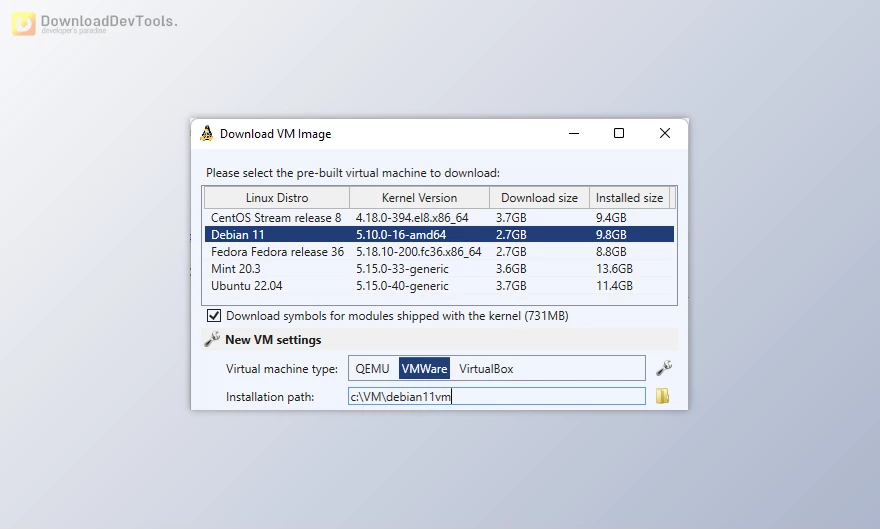The image size is (880, 529).
Task: Click kernel version 5.15.0-33-generic cell
Action: (402, 269)
